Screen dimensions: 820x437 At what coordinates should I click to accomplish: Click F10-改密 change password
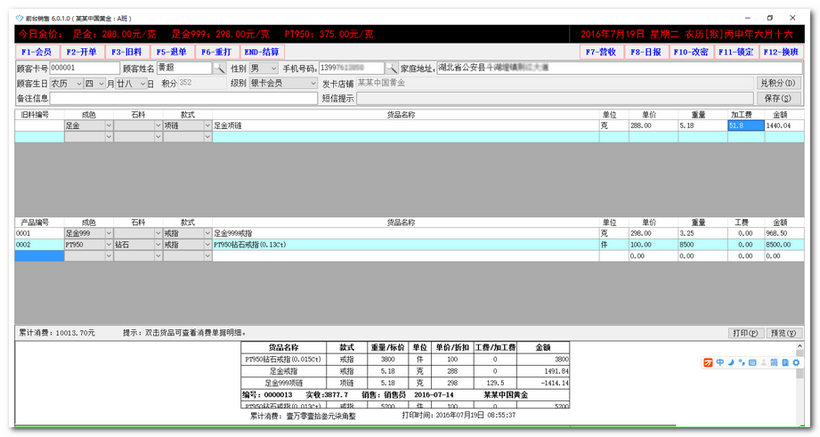coord(691,52)
